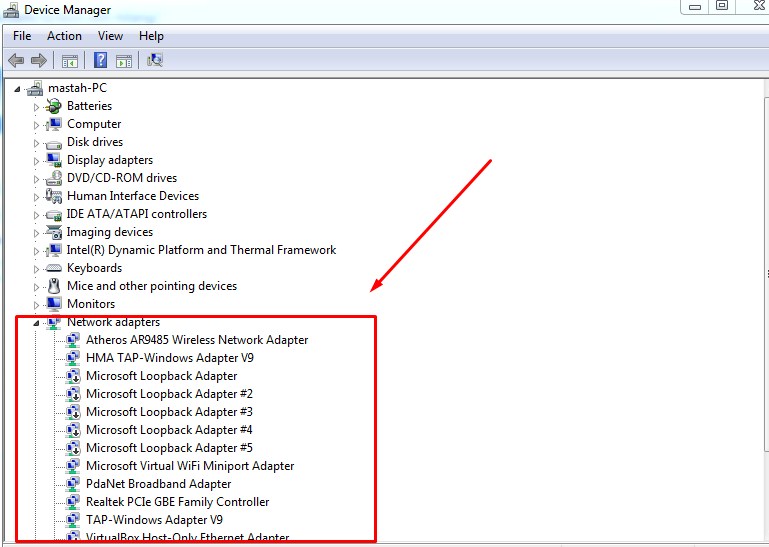Open the Help toolbar icon
Screen dimensions: 769x547
(100, 60)
